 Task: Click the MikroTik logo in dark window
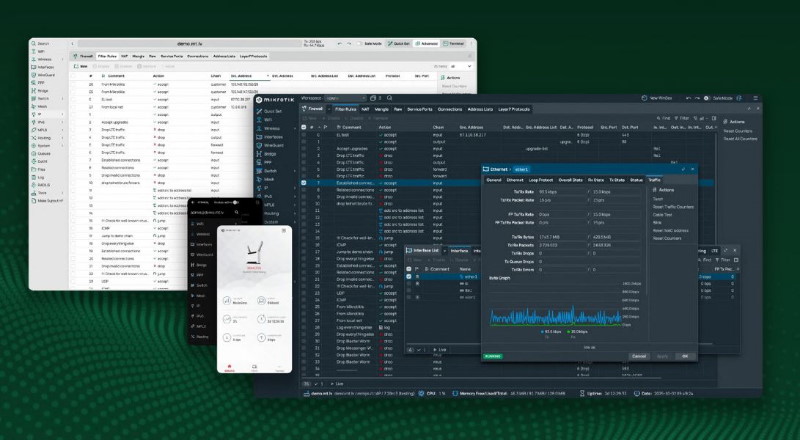(x=275, y=100)
